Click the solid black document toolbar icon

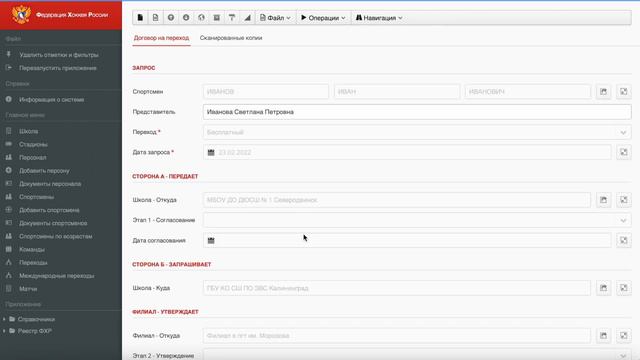[x=140, y=18]
